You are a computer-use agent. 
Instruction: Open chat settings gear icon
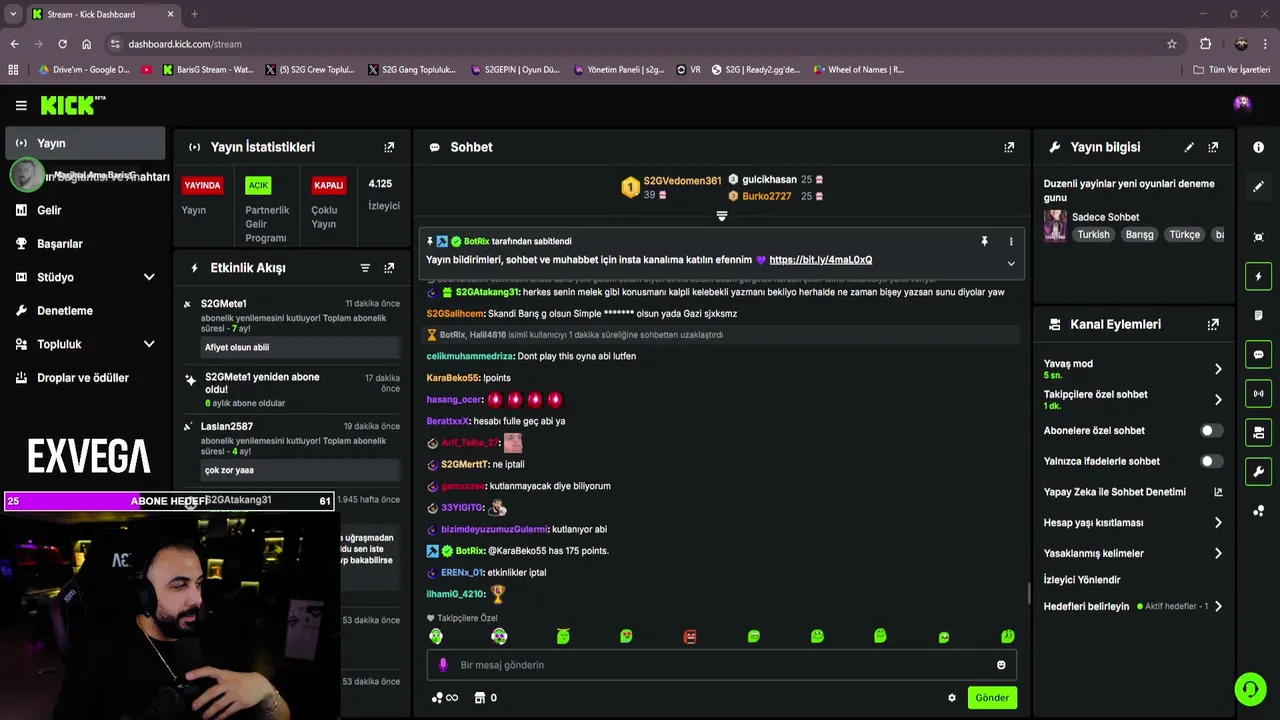pos(952,698)
